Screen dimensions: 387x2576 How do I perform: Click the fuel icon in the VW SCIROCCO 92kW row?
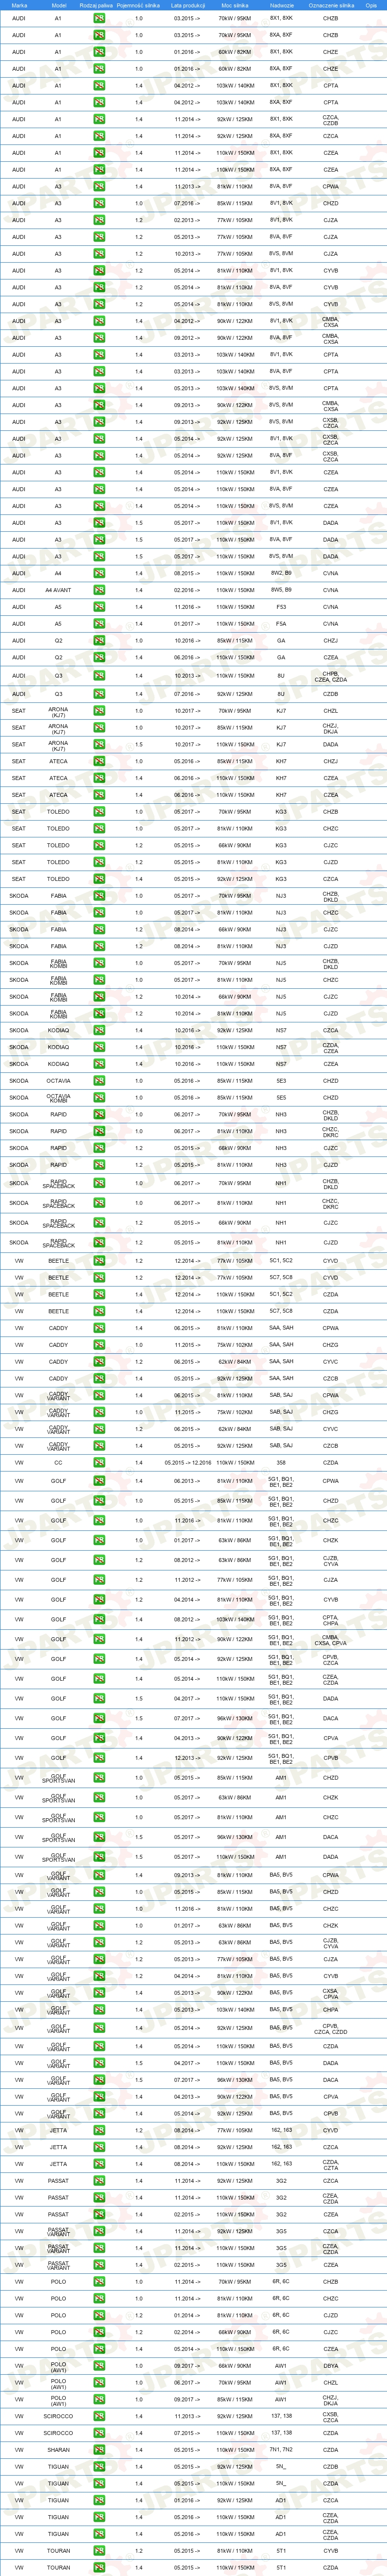[x=99, y=2416]
